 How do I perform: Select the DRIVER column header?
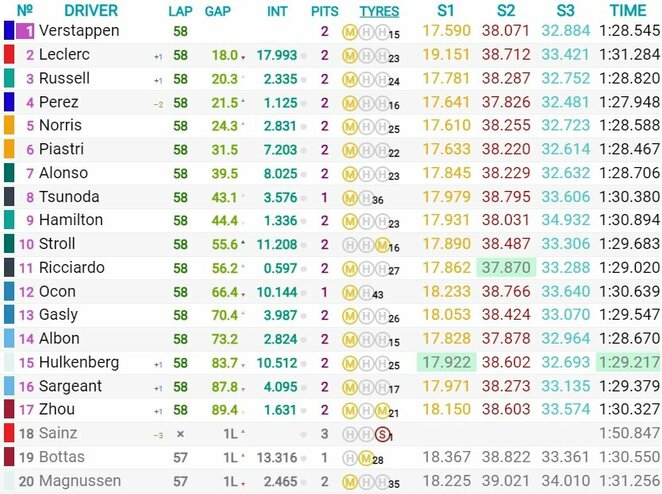click(91, 10)
